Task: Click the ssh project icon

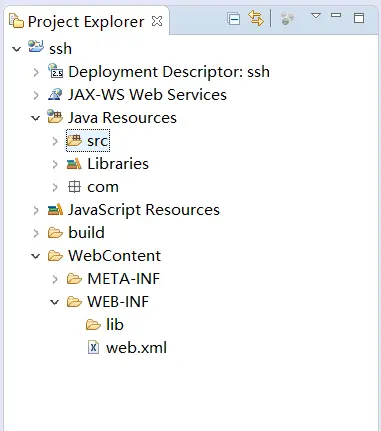Action: 36,47
